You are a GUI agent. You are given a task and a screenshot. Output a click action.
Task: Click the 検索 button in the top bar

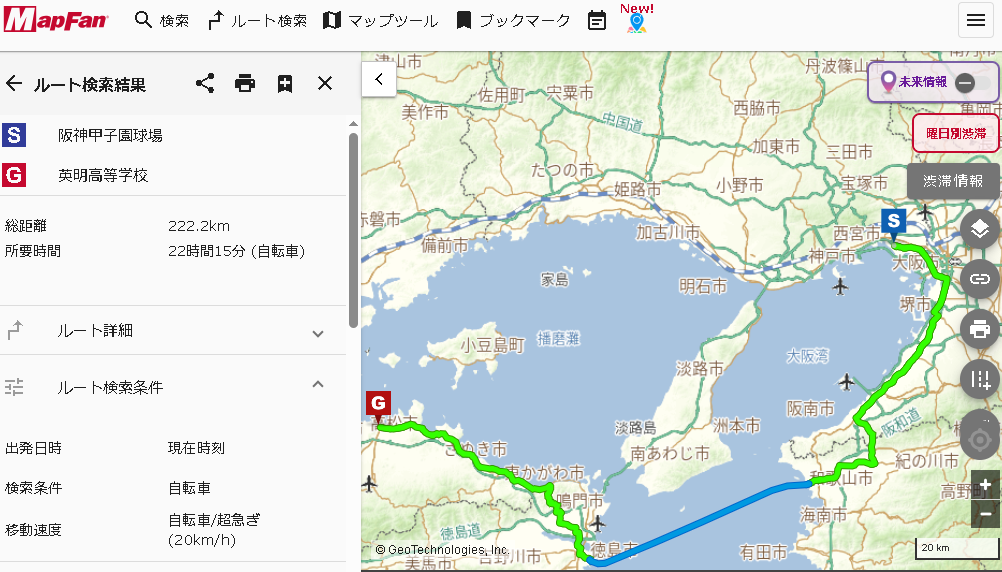162,20
